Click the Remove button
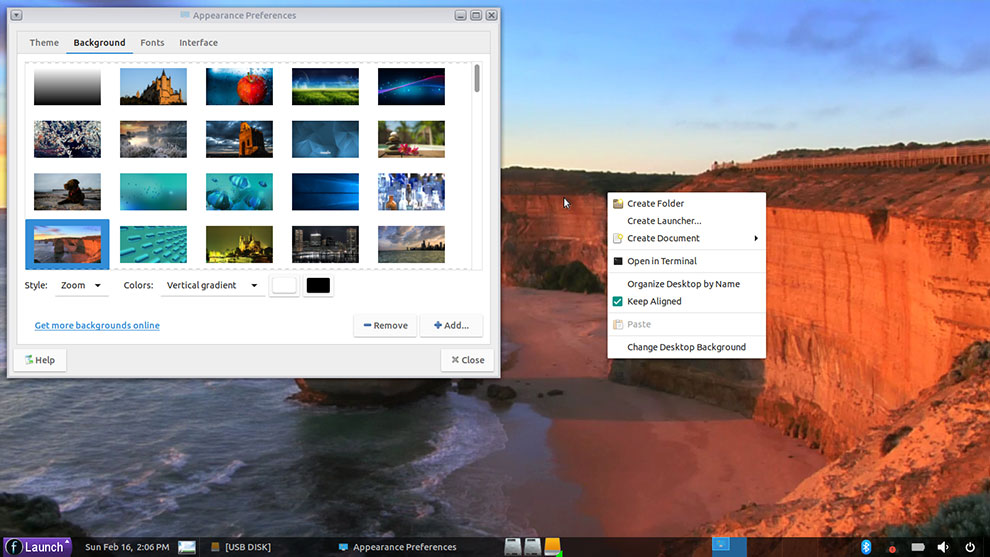This screenshot has width=990, height=557. pos(385,325)
